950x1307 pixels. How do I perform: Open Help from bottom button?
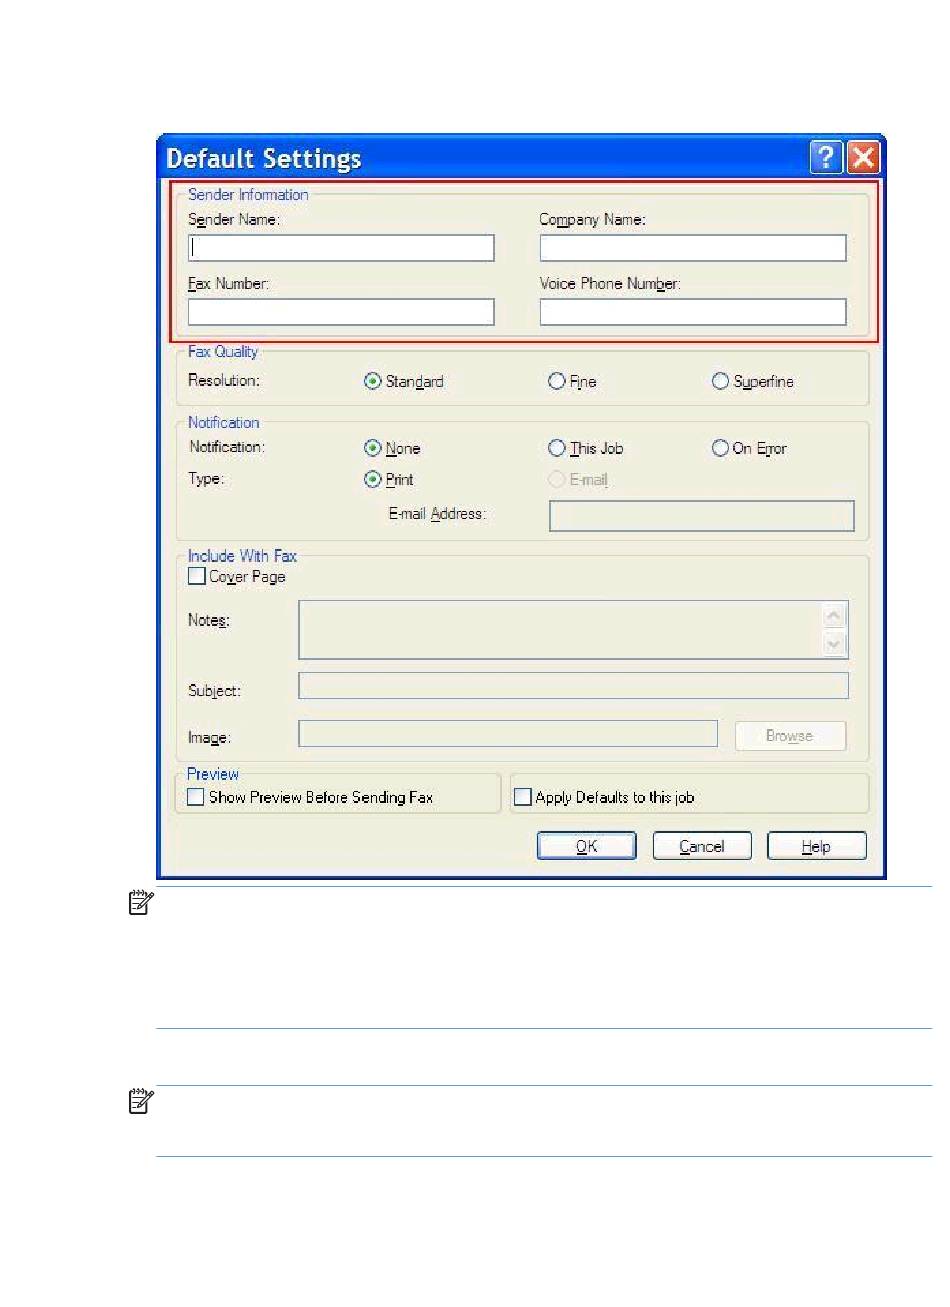817,846
